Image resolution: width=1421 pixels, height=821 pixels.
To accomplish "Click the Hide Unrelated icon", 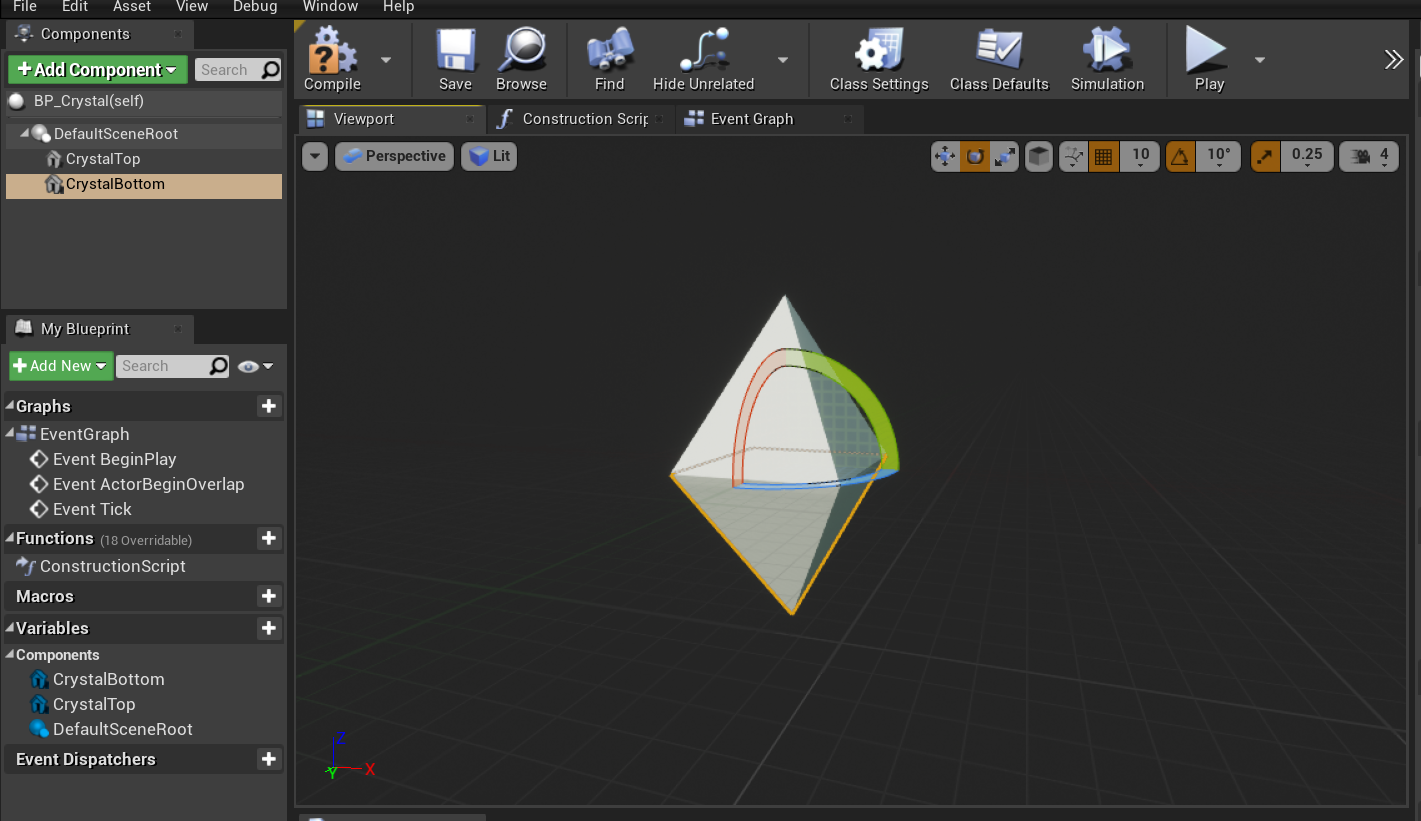I will (x=703, y=50).
